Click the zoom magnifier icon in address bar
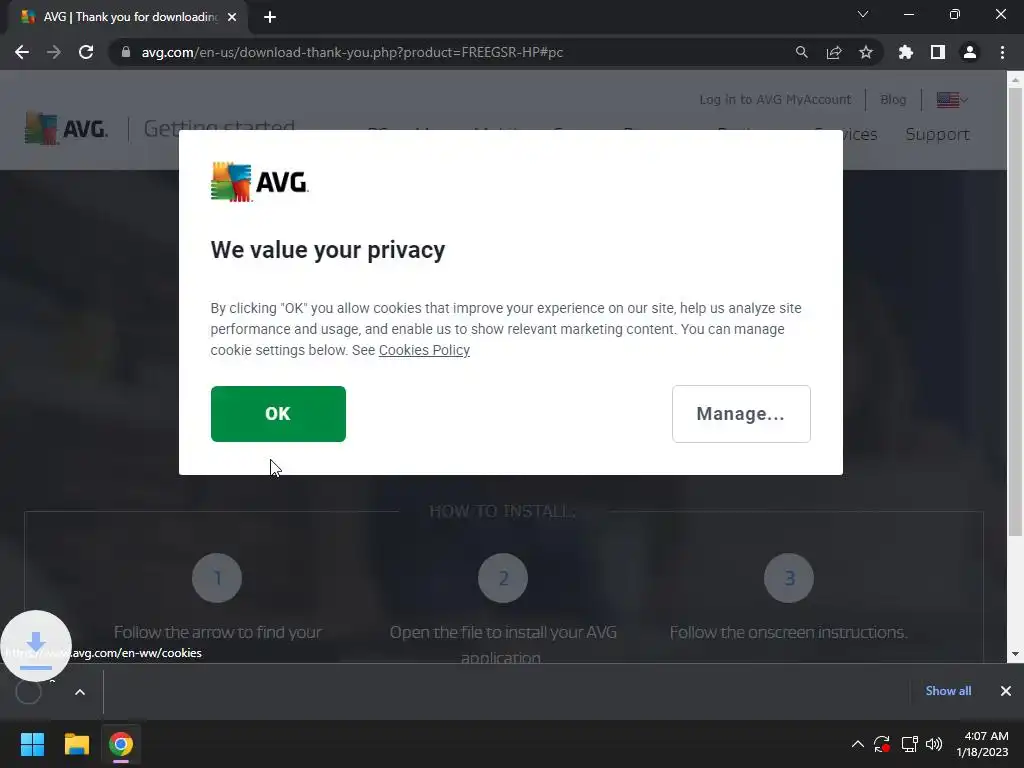The width and height of the screenshot is (1024, 768). [801, 52]
